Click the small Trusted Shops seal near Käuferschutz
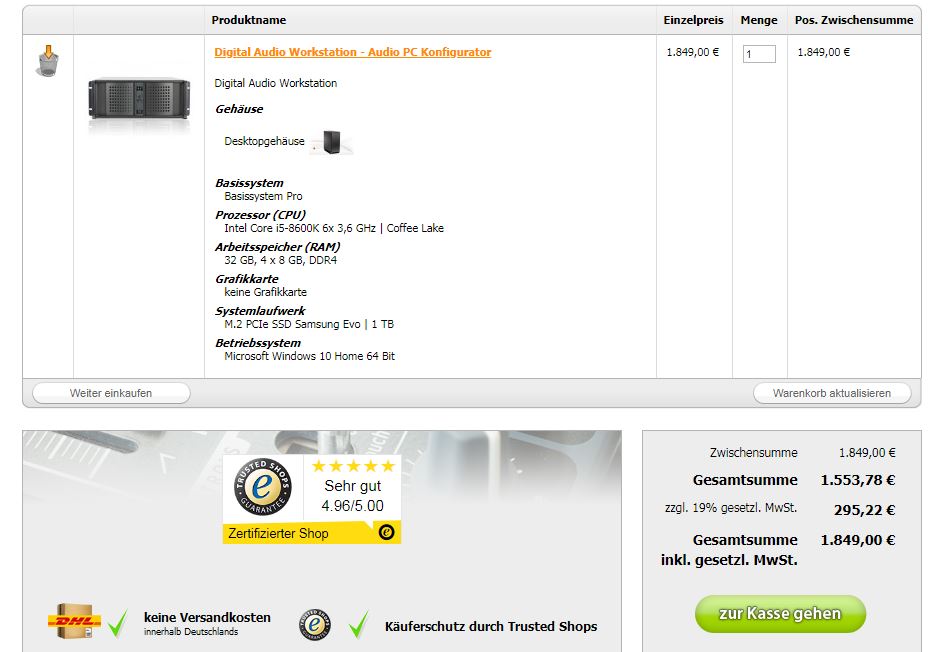 (315, 625)
